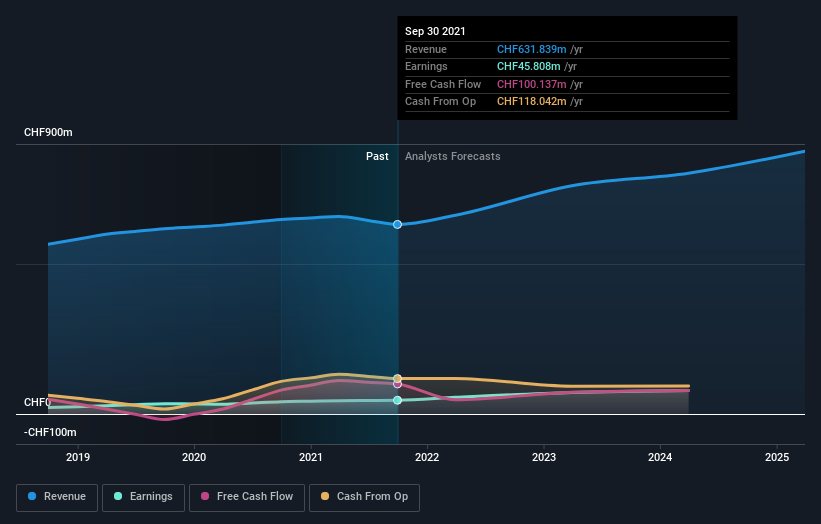The width and height of the screenshot is (821, 524).
Task: Click the 2024 x-axis label
Action: (660, 458)
